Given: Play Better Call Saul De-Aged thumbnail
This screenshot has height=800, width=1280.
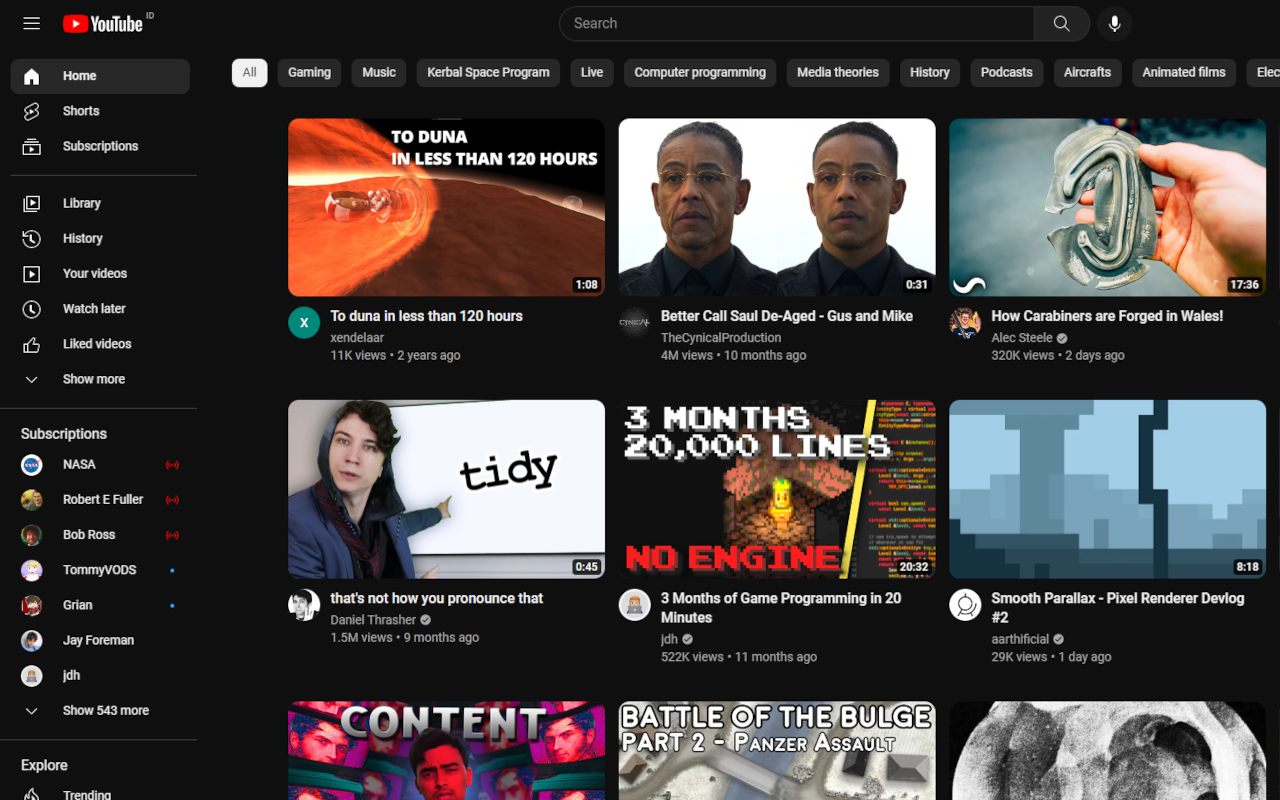Looking at the screenshot, I should (x=777, y=208).
